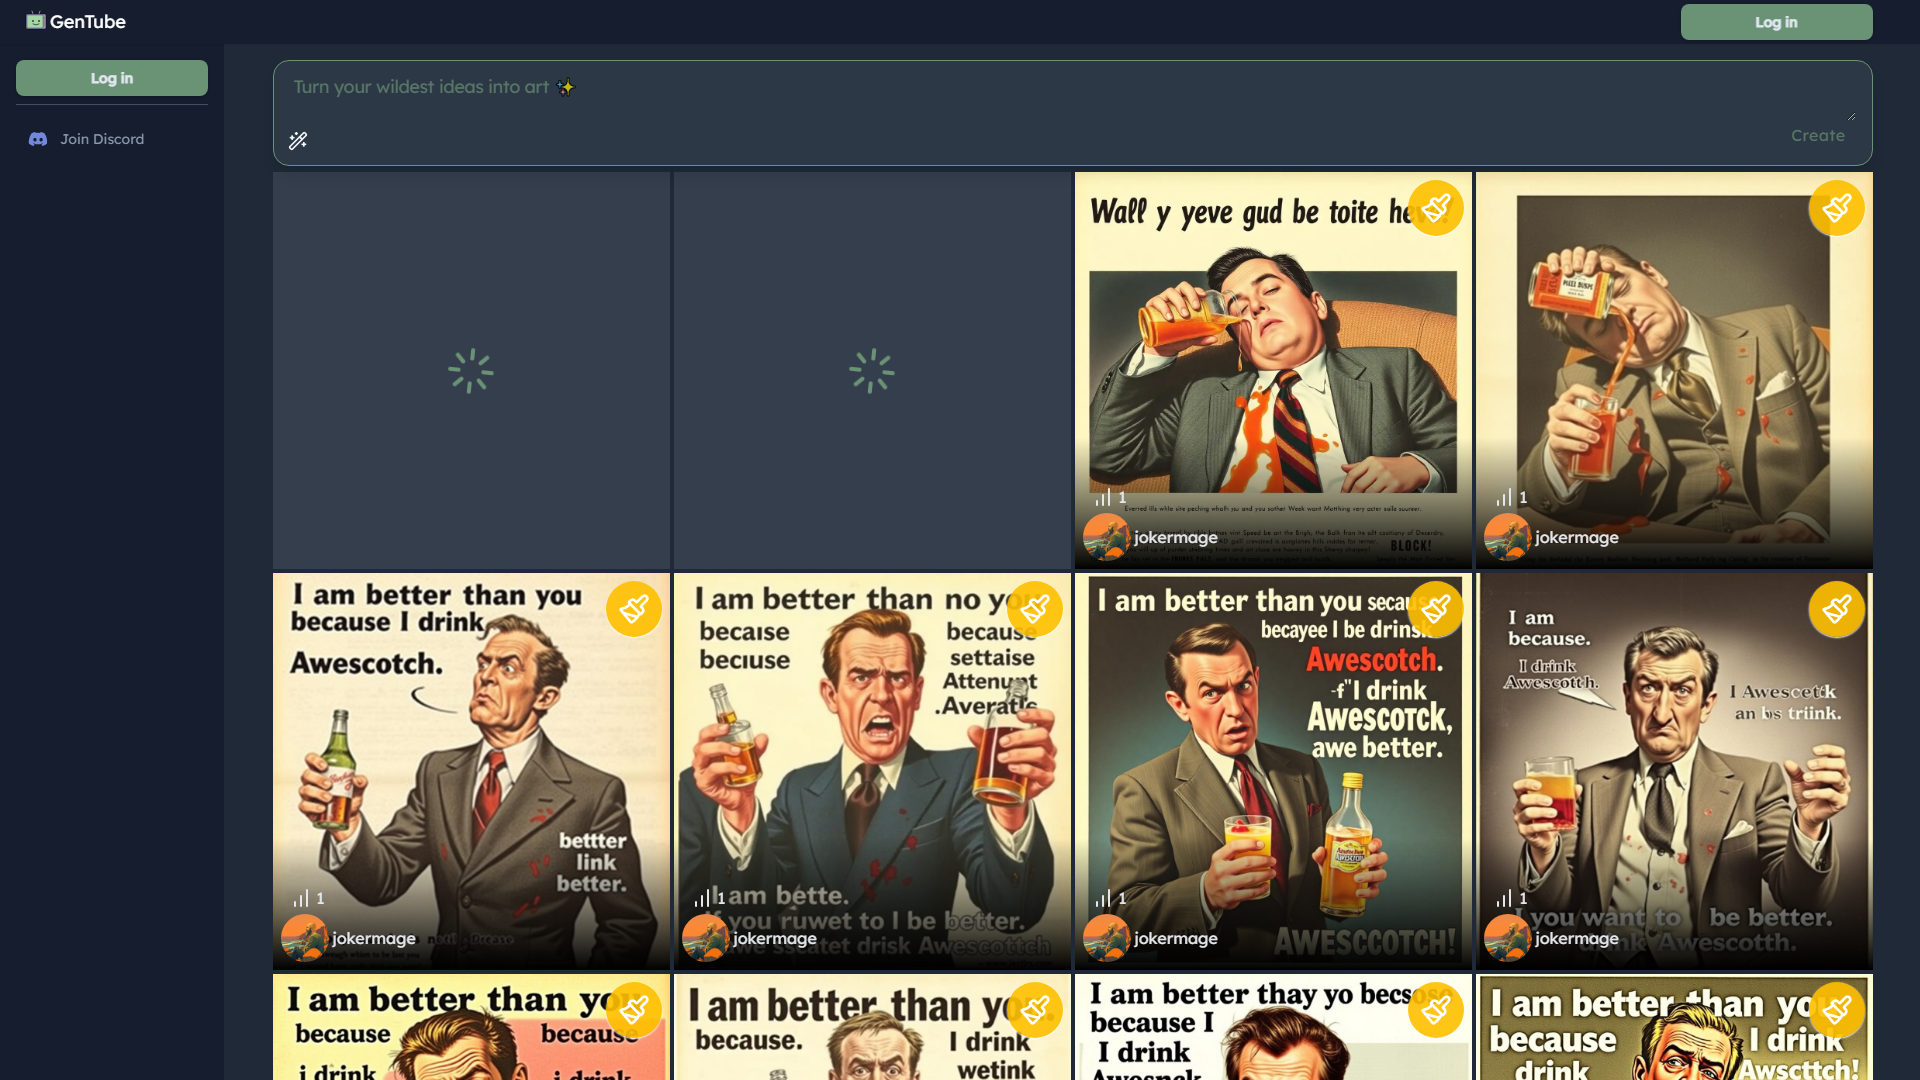
Task: Click the stats bars icon on the 'settaise Attenunt' poster
Action: pyautogui.click(x=702, y=898)
